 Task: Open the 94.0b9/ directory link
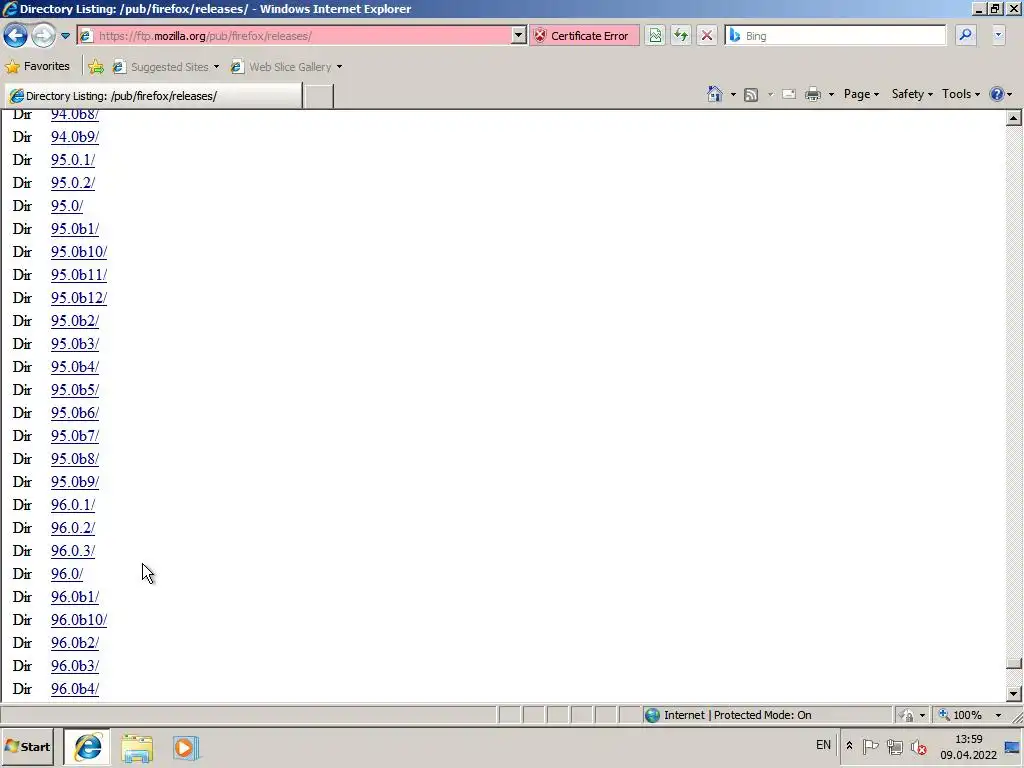tap(75, 137)
